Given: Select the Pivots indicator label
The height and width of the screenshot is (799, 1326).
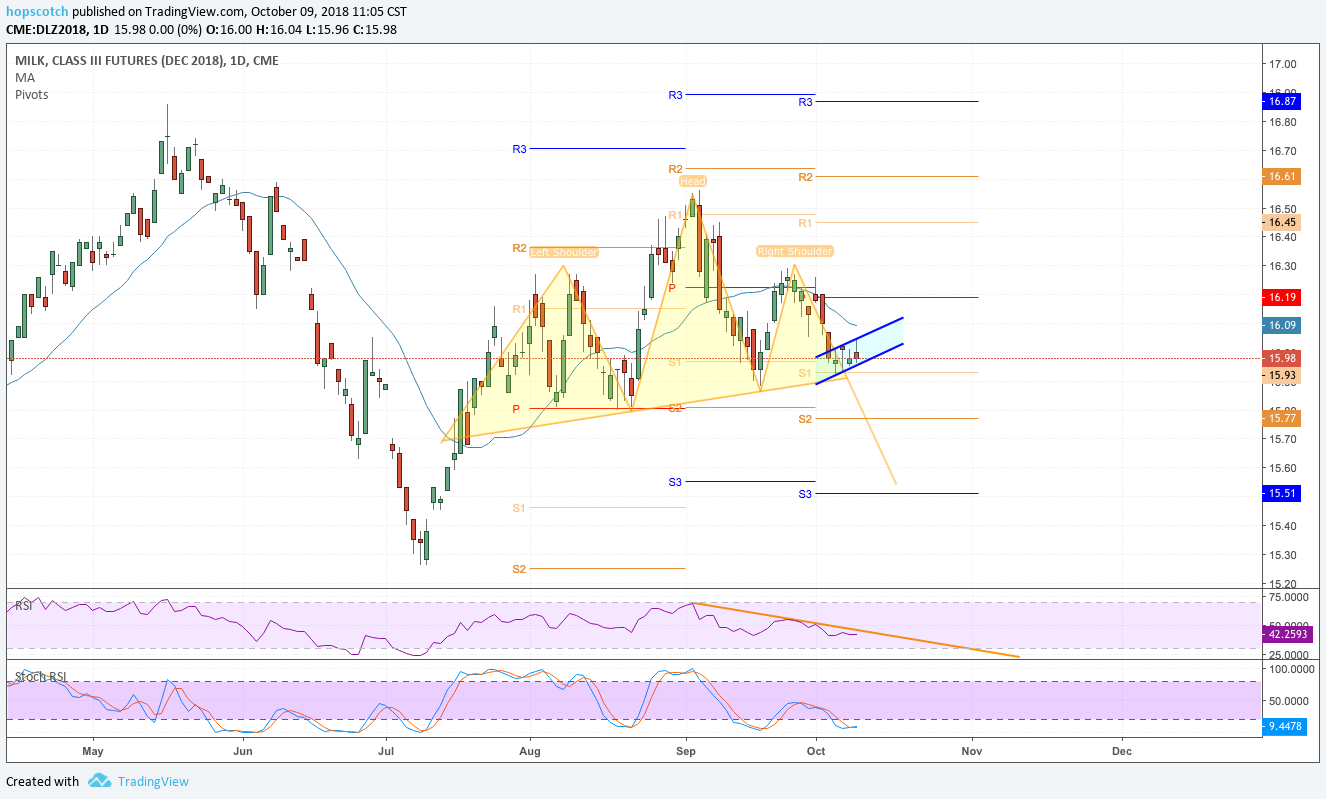Looking at the screenshot, I should click(x=31, y=94).
